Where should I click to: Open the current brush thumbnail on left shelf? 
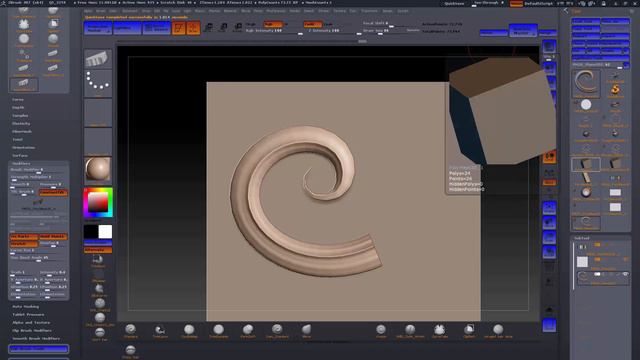coord(98,58)
